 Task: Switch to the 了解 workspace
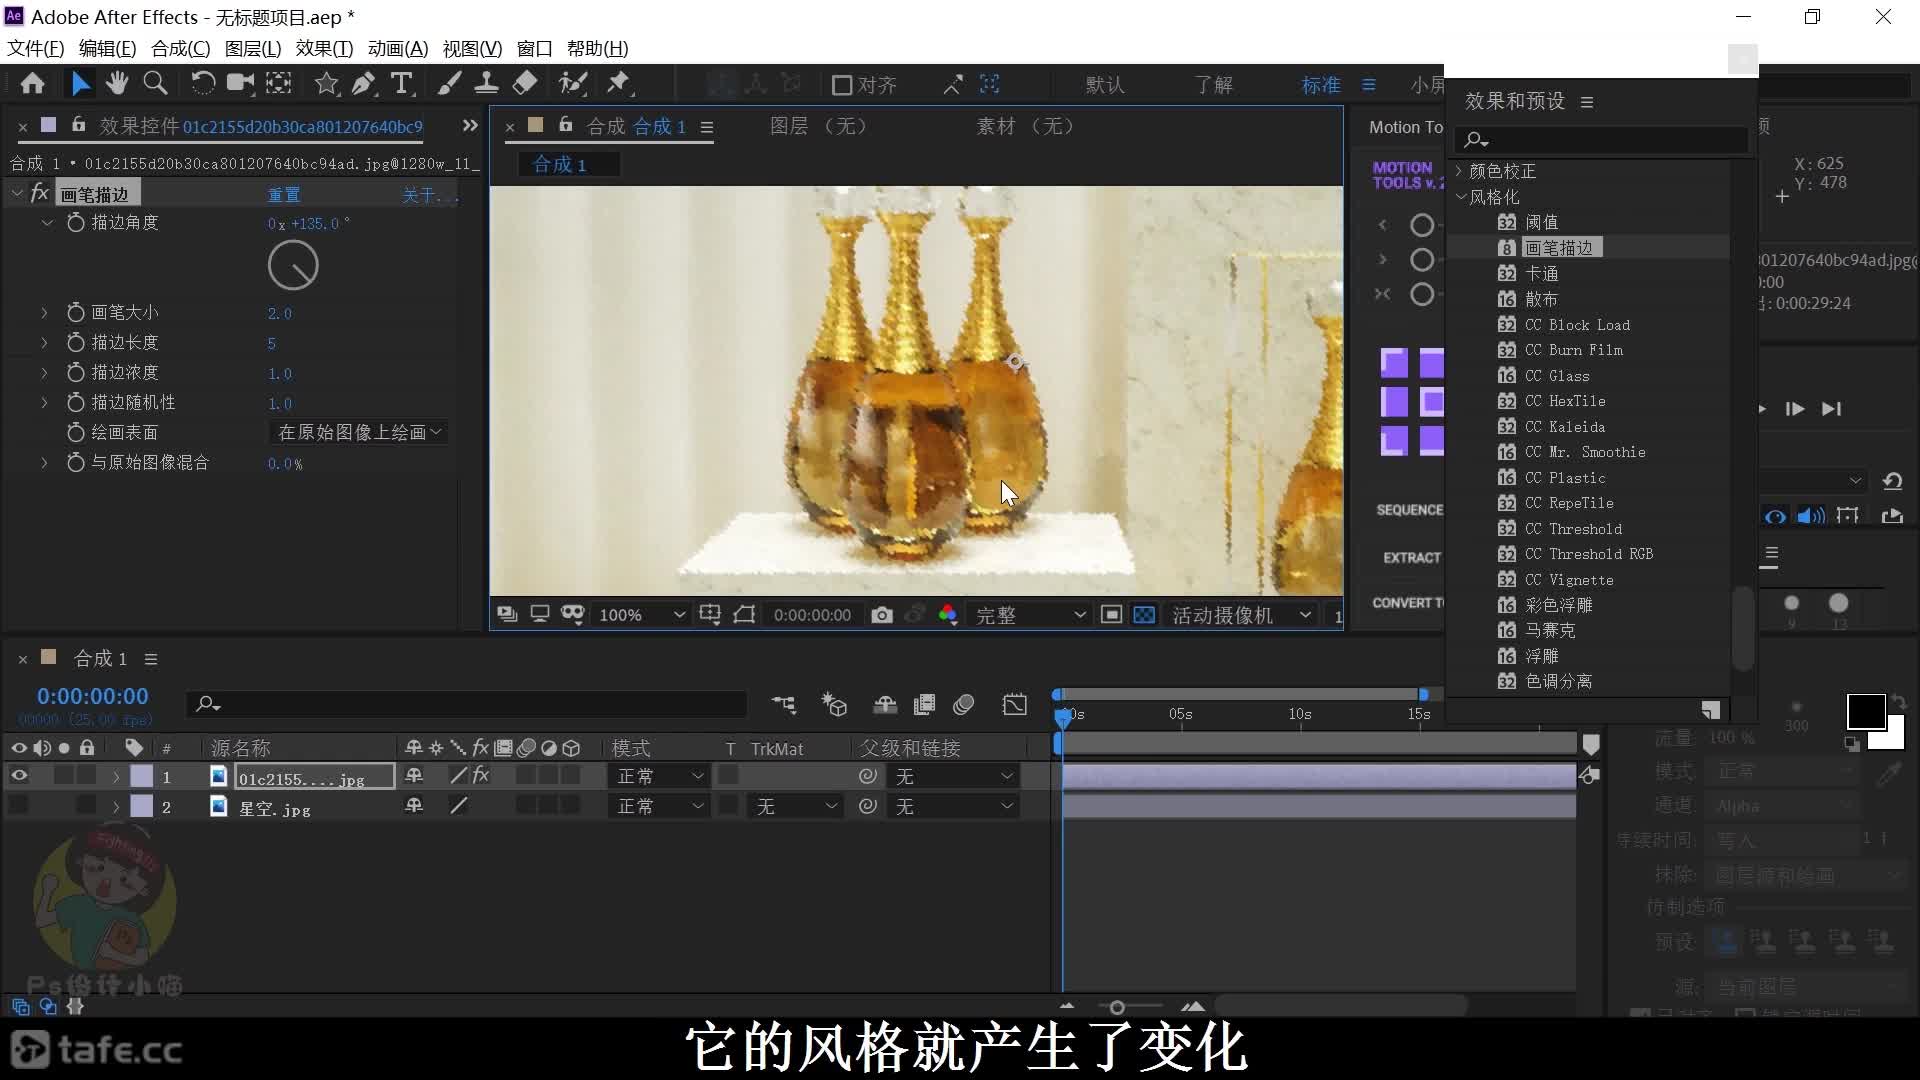1214,85
